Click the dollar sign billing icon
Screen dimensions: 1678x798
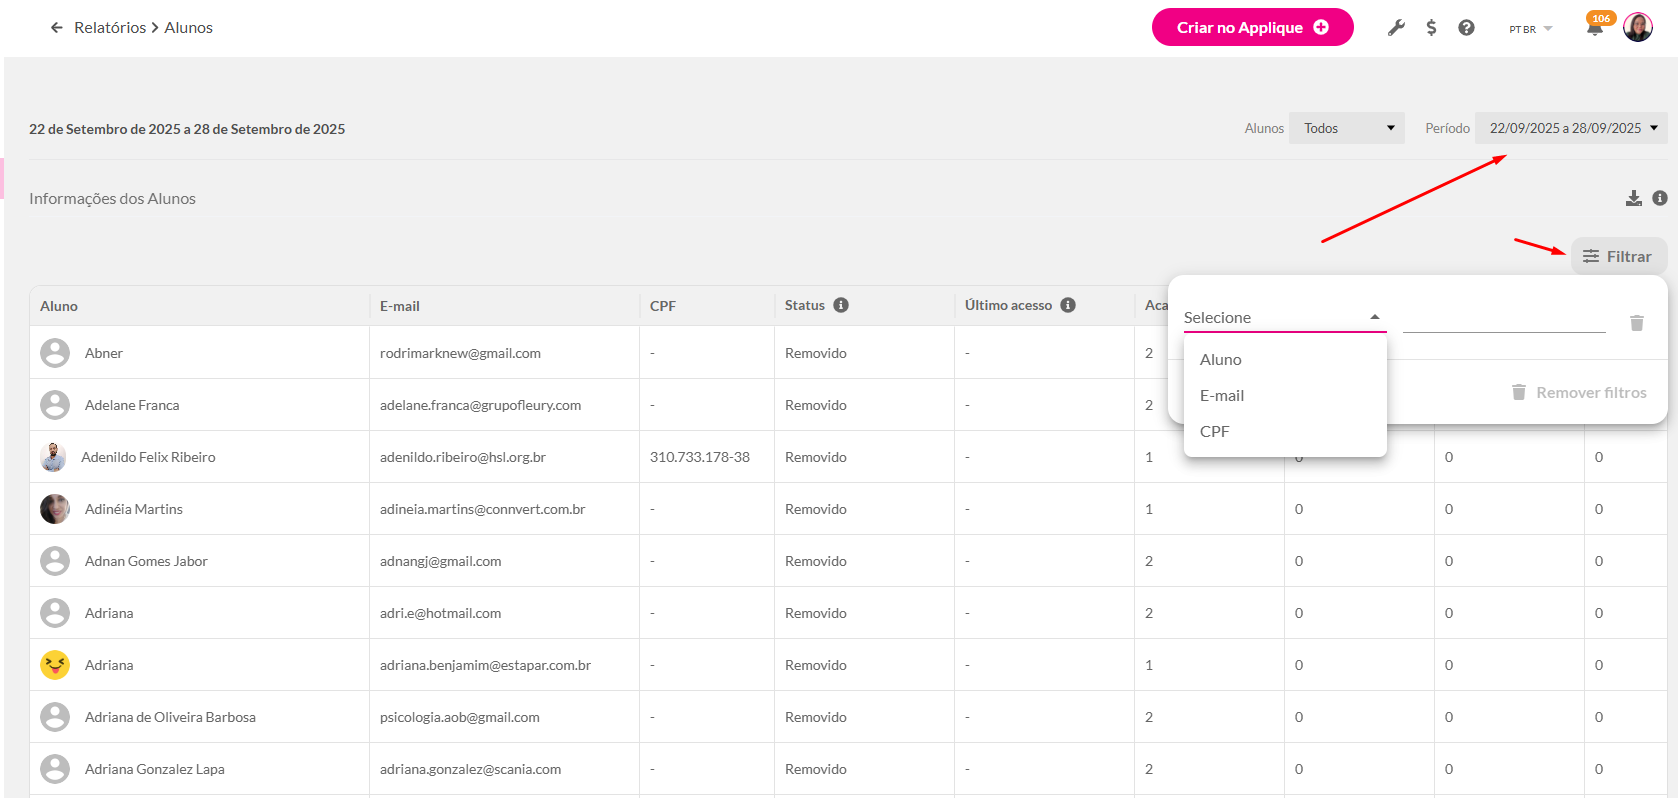pyautogui.click(x=1431, y=28)
